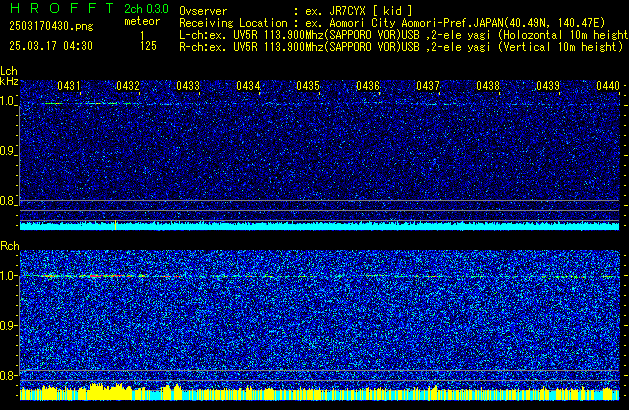Click the R-ch UV5R 113.900Mhz description
Image resolution: width=629 pixels, height=410 pixels.
(x=401, y=47)
